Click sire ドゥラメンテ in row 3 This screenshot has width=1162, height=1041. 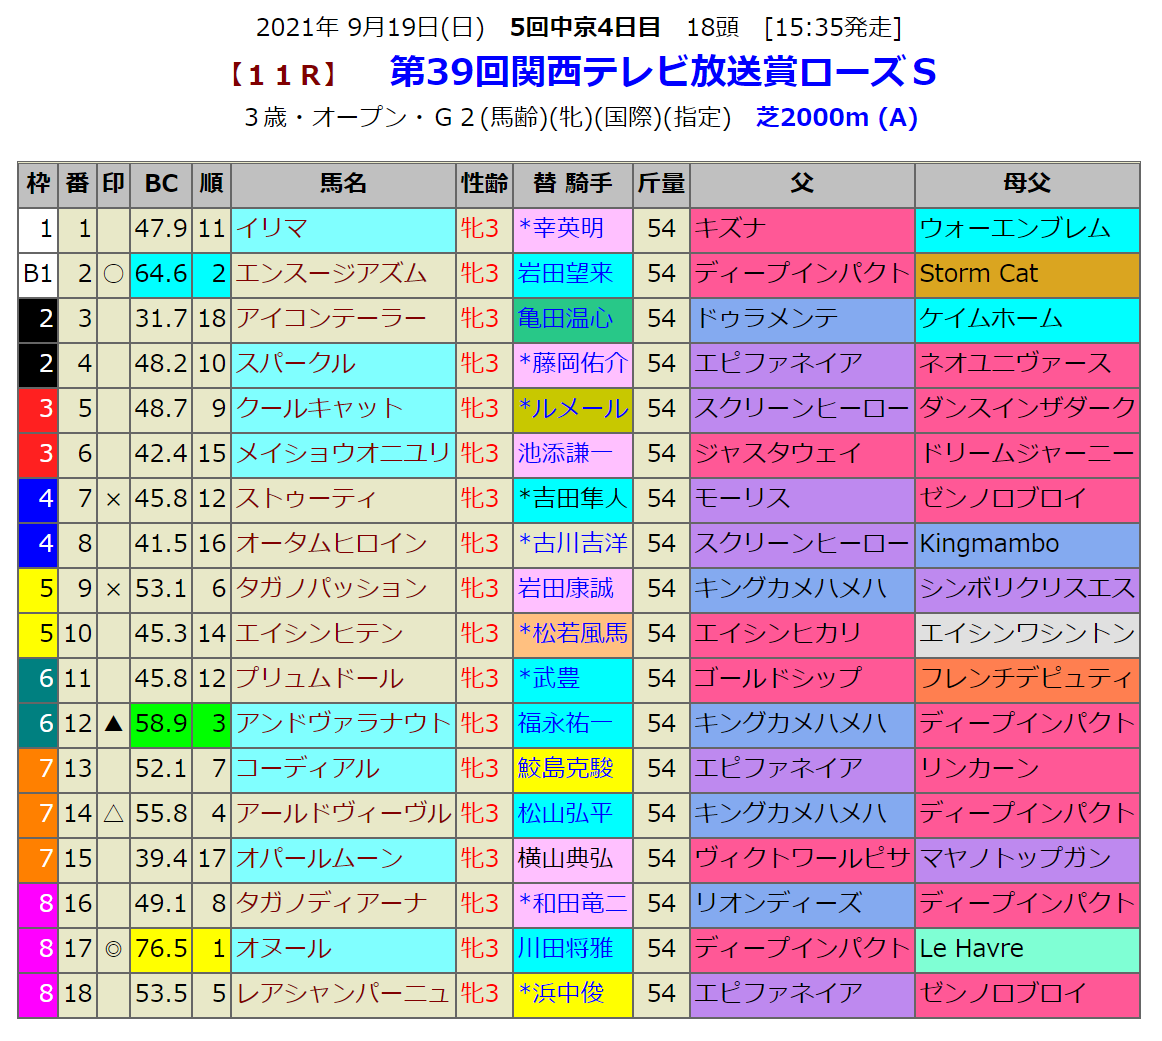[x=767, y=318]
